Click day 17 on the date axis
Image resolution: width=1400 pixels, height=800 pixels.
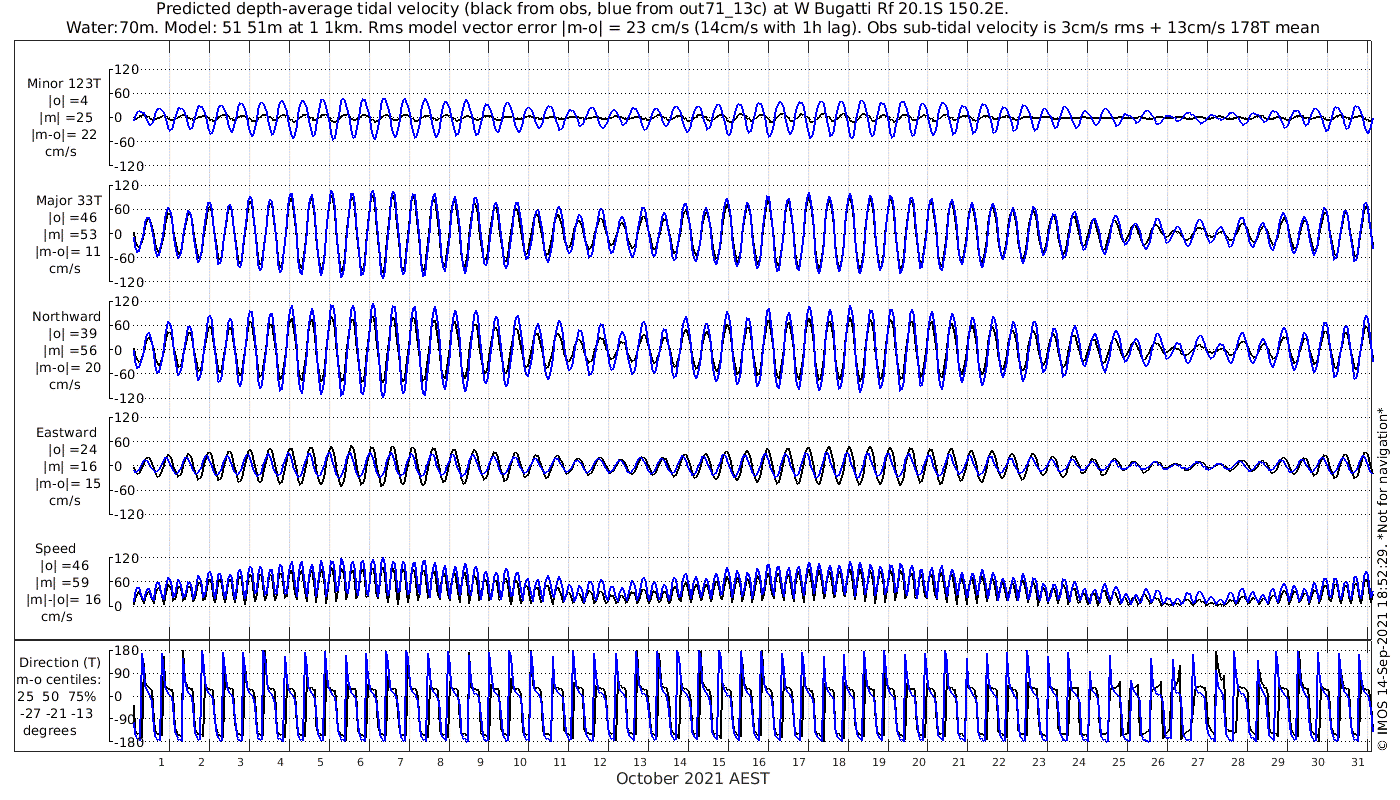(x=799, y=762)
